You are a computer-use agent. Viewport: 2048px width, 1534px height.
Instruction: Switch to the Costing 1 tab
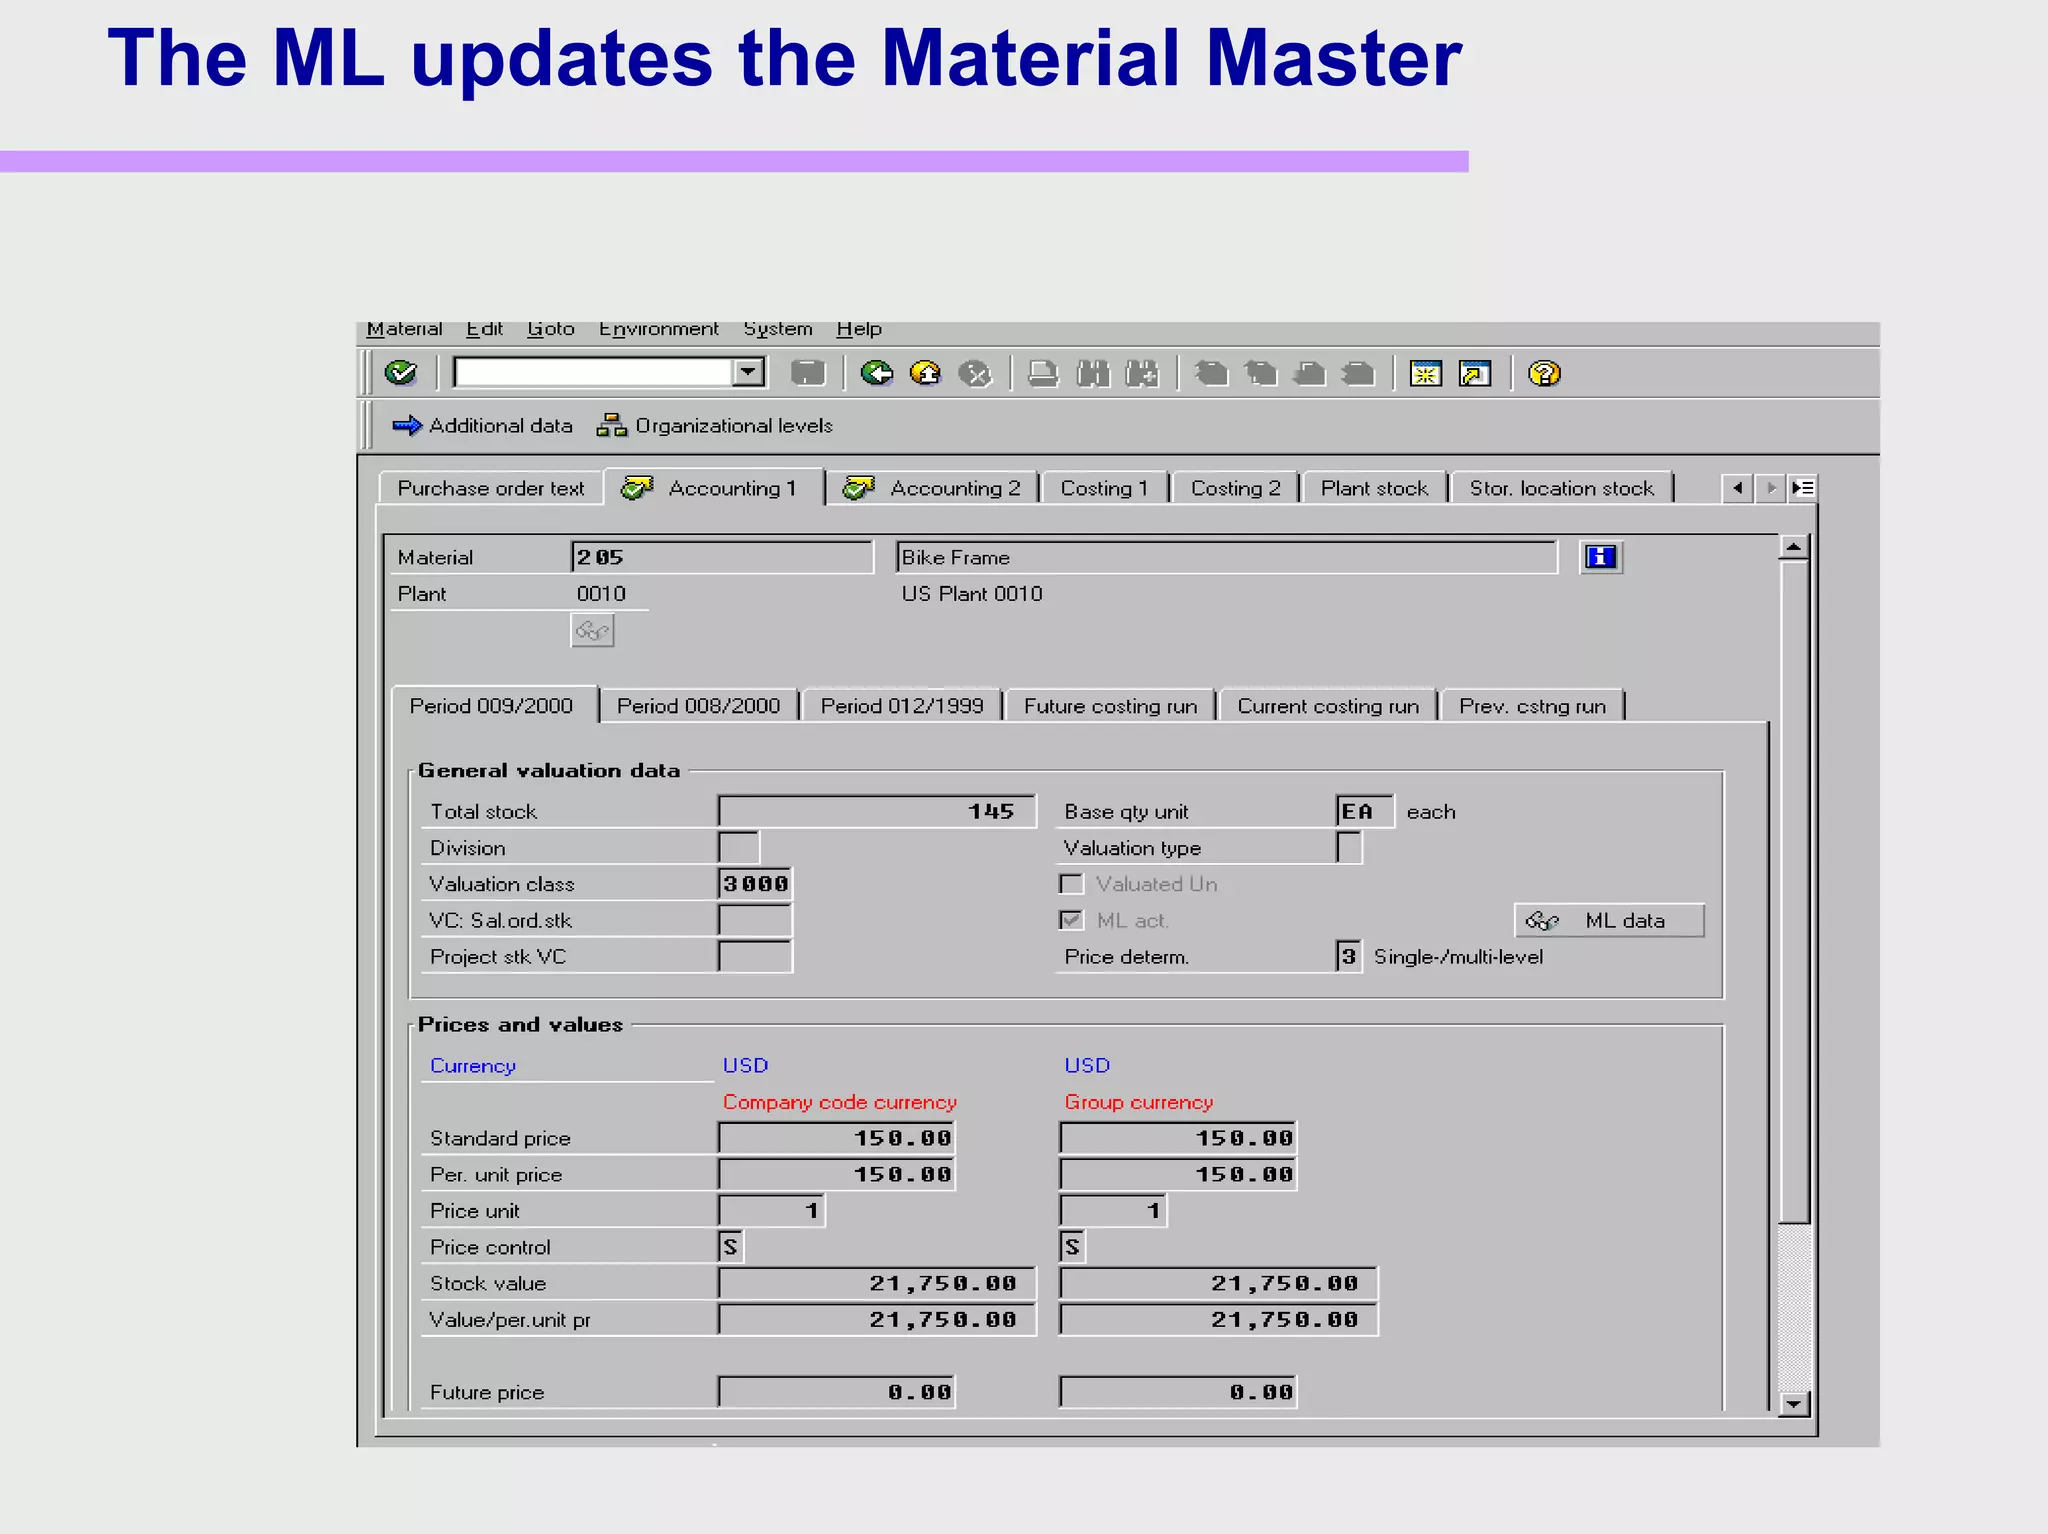click(1104, 488)
